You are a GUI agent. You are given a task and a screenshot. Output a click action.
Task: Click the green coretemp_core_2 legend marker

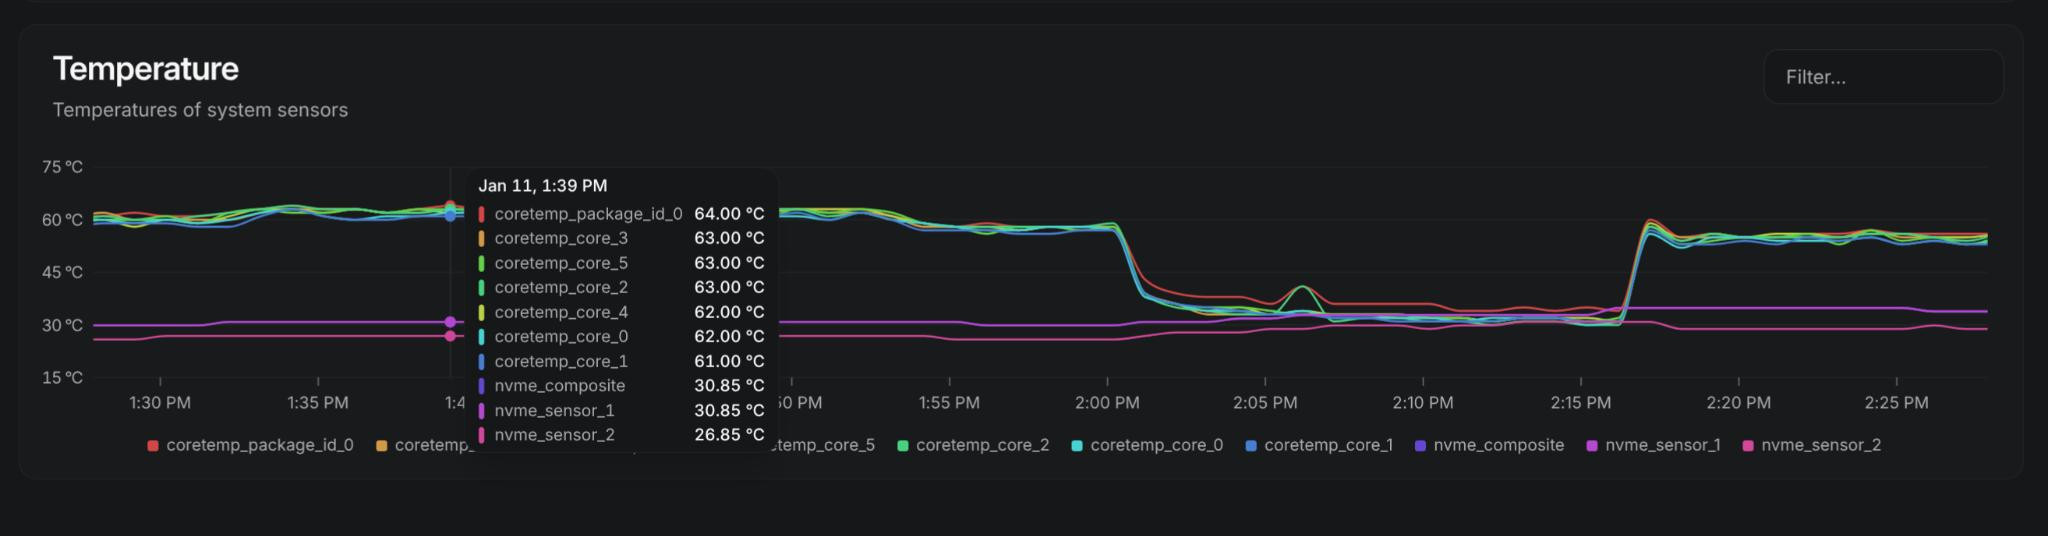click(x=903, y=446)
